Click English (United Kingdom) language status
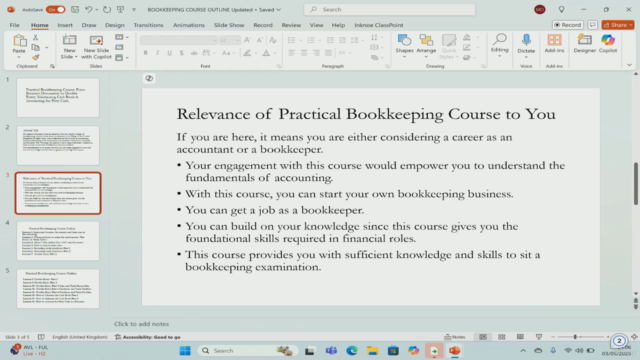 coord(80,337)
